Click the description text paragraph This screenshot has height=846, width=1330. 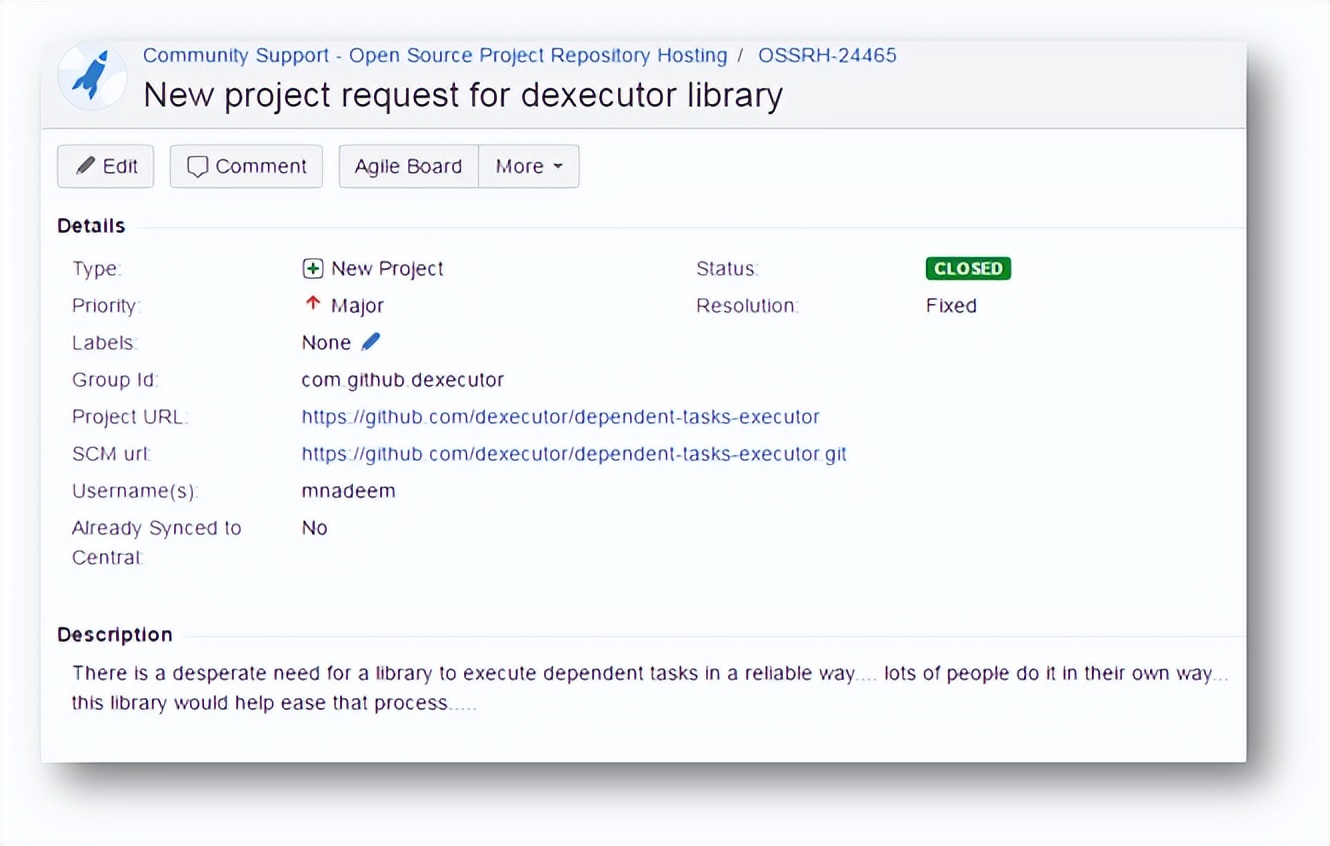tap(650, 688)
